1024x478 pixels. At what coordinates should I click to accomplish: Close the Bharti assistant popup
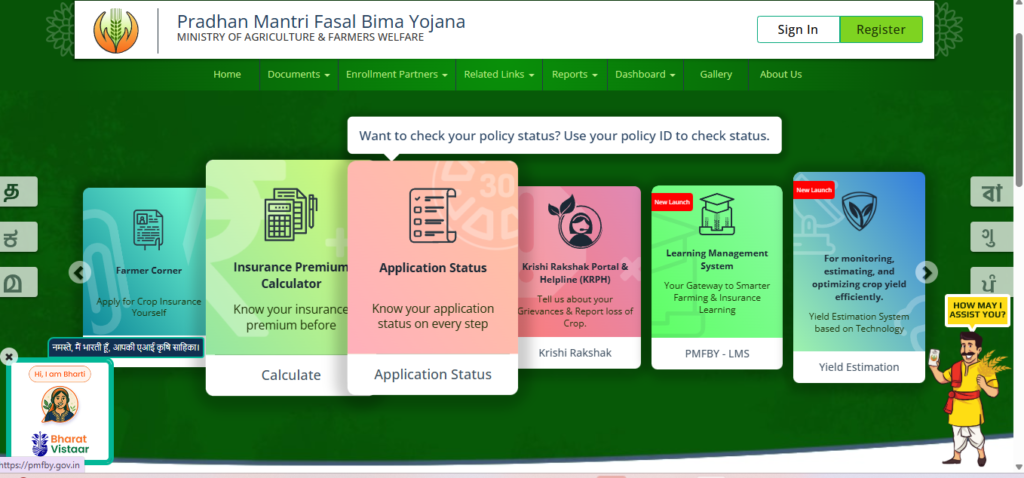[x=8, y=357]
